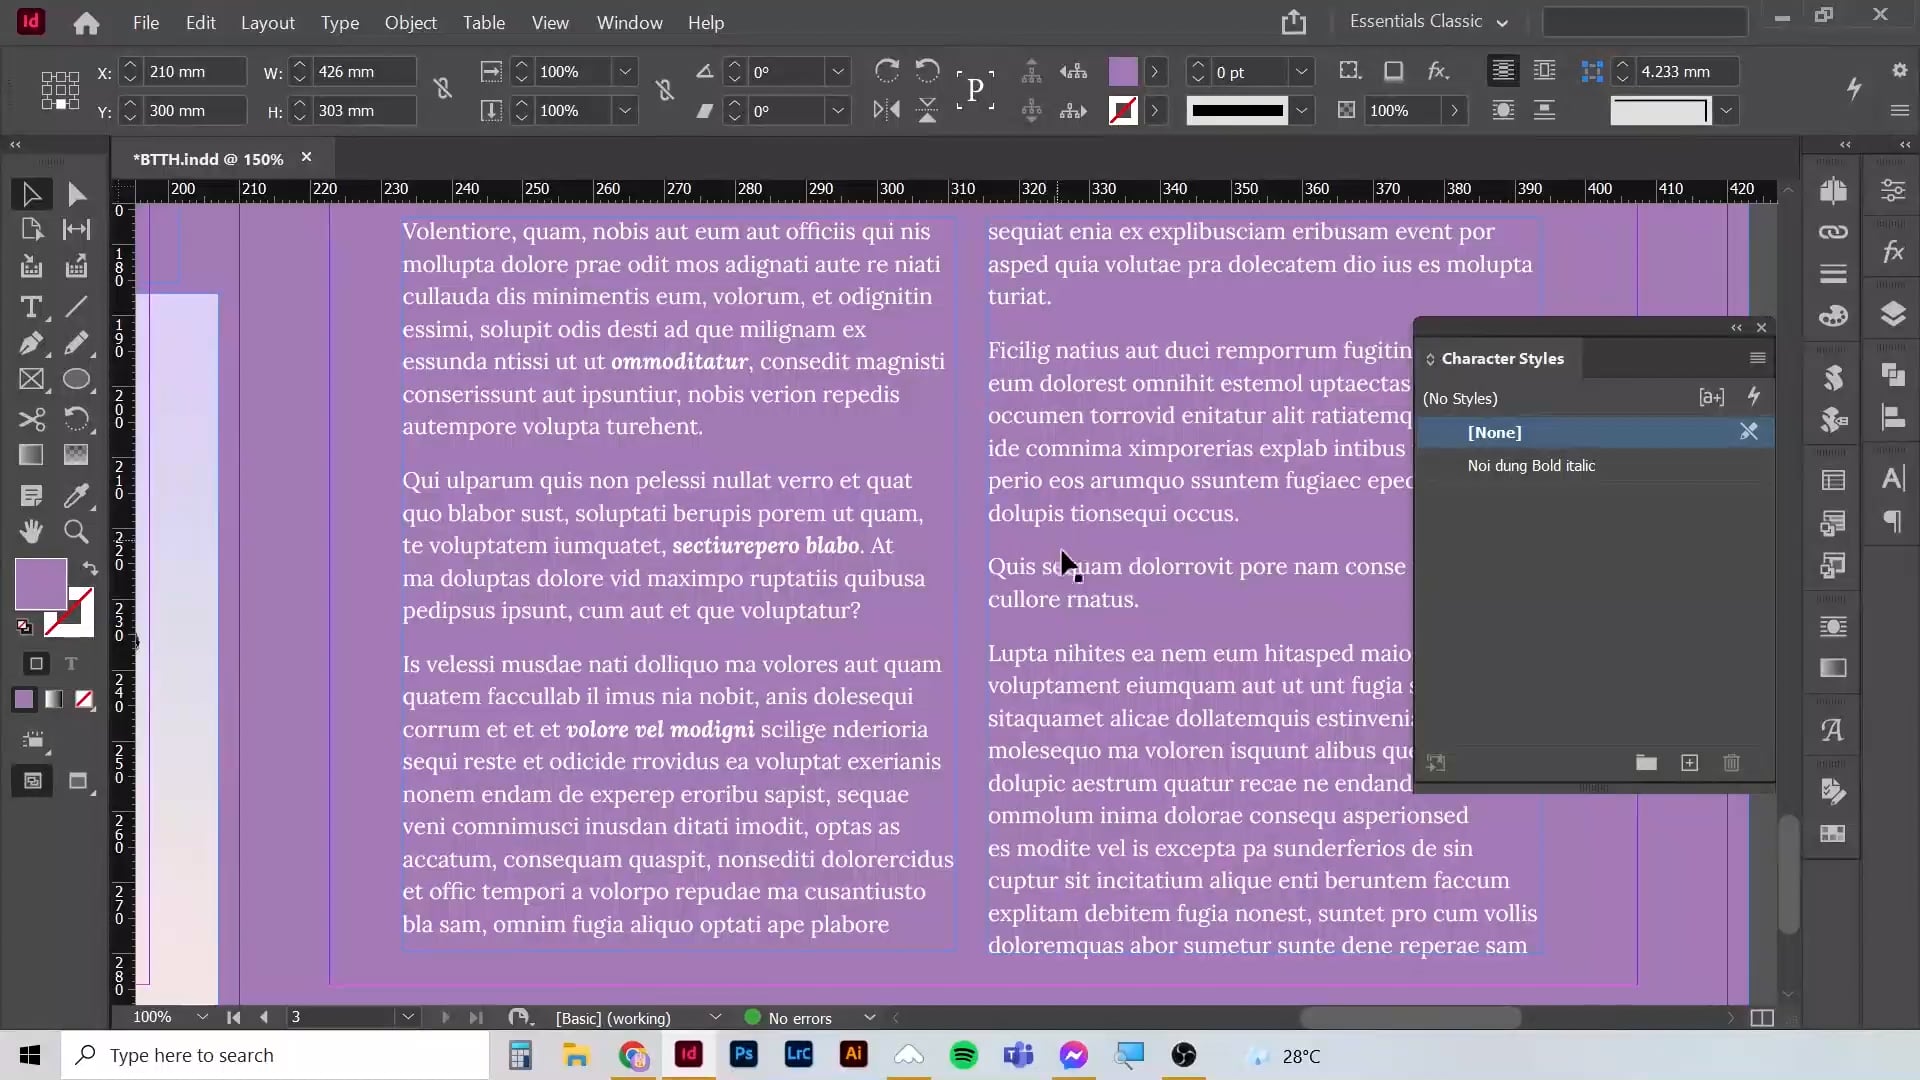Click the purple fill color swatch
The height and width of the screenshot is (1080, 1920).
41,584
